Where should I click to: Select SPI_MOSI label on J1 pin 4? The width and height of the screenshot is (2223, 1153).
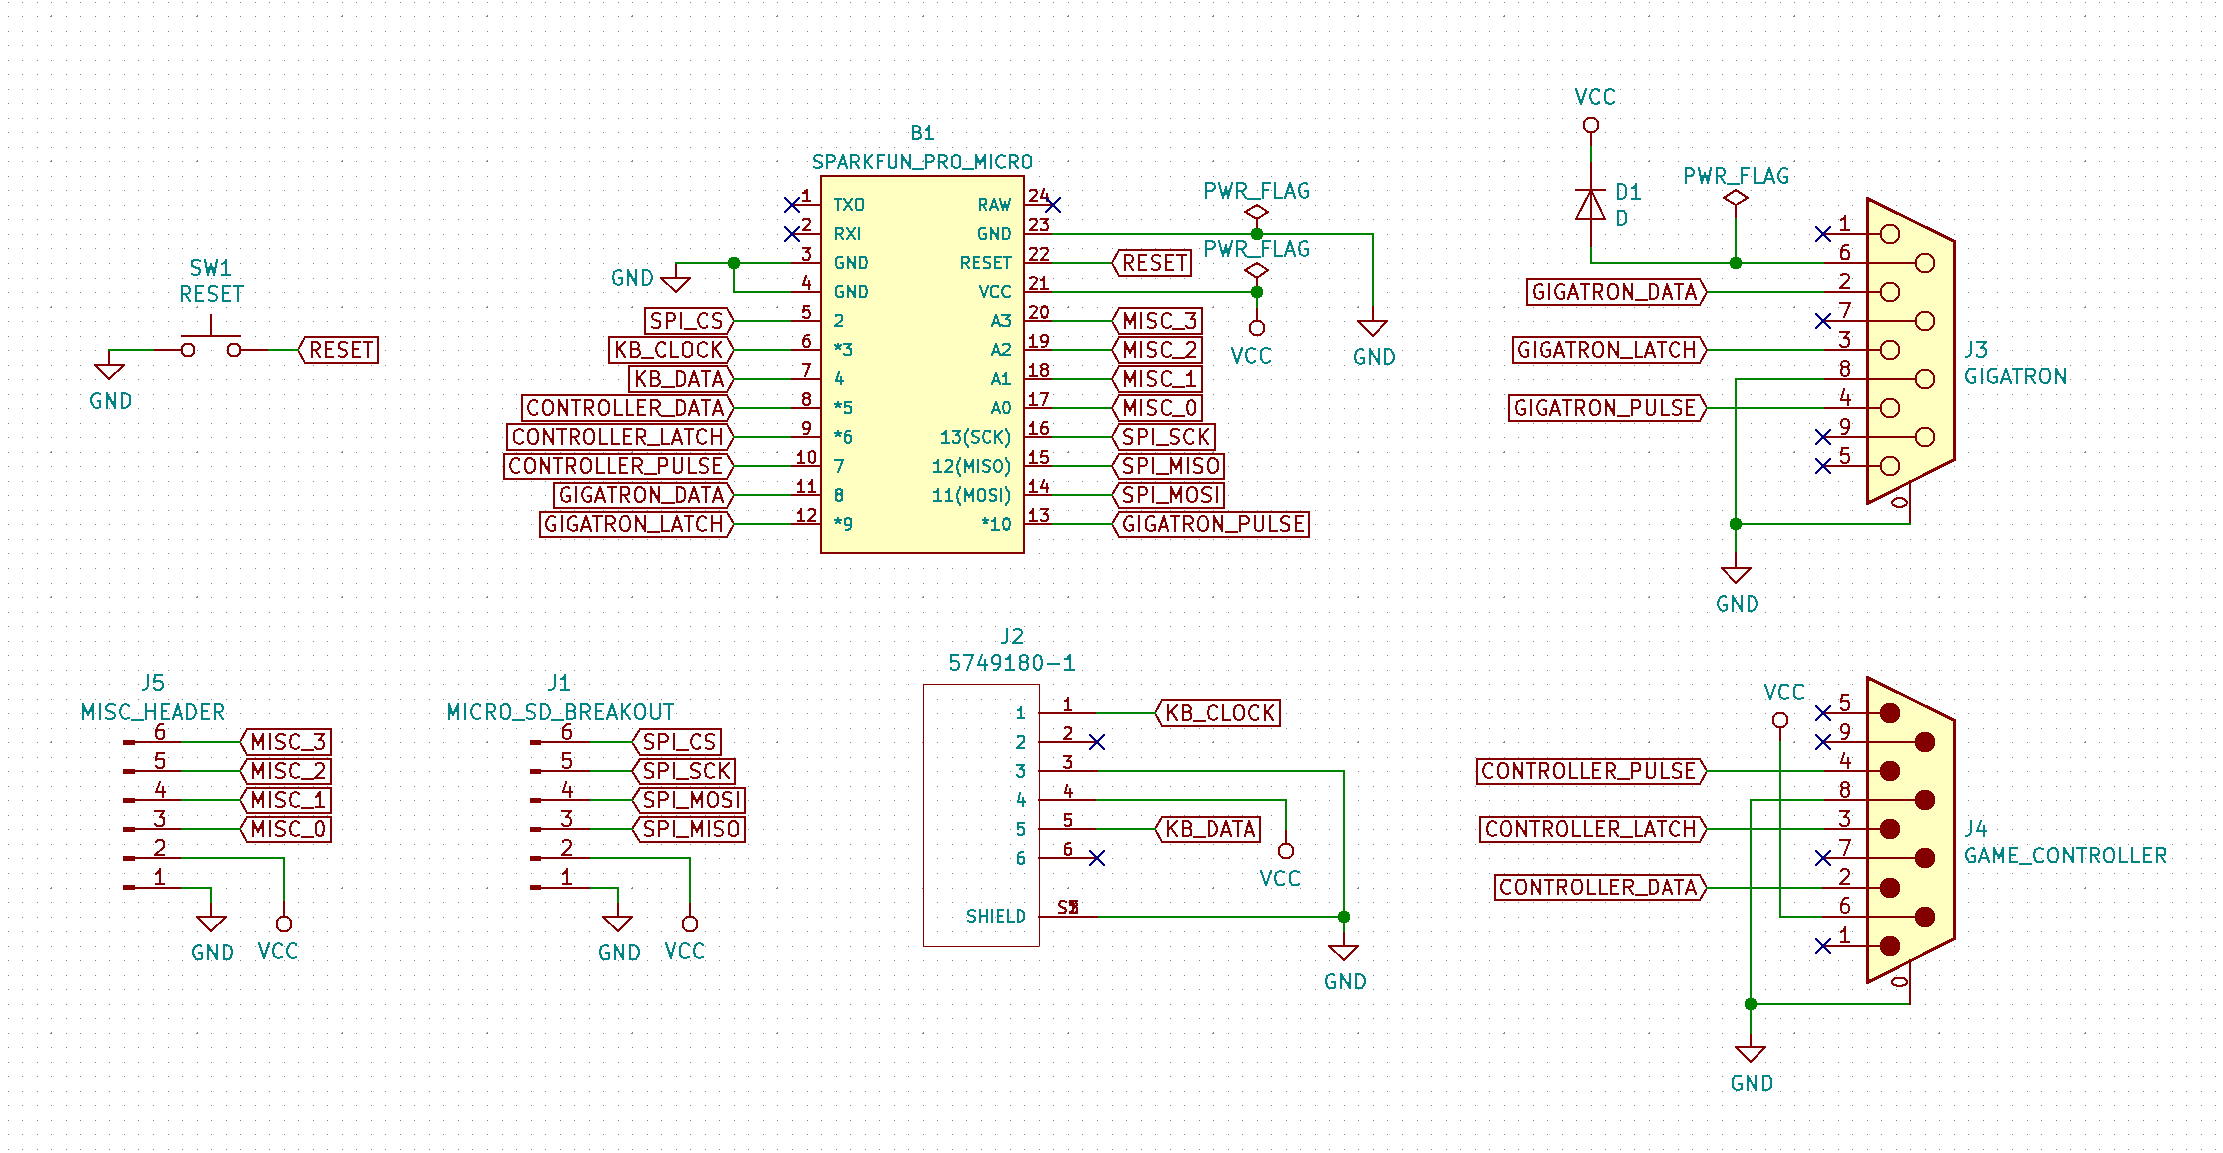coord(689,800)
